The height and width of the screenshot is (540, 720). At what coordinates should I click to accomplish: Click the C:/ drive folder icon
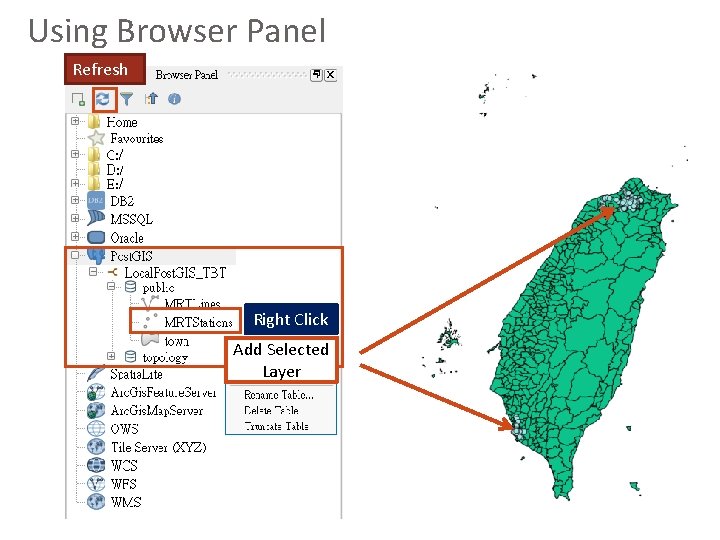point(94,154)
